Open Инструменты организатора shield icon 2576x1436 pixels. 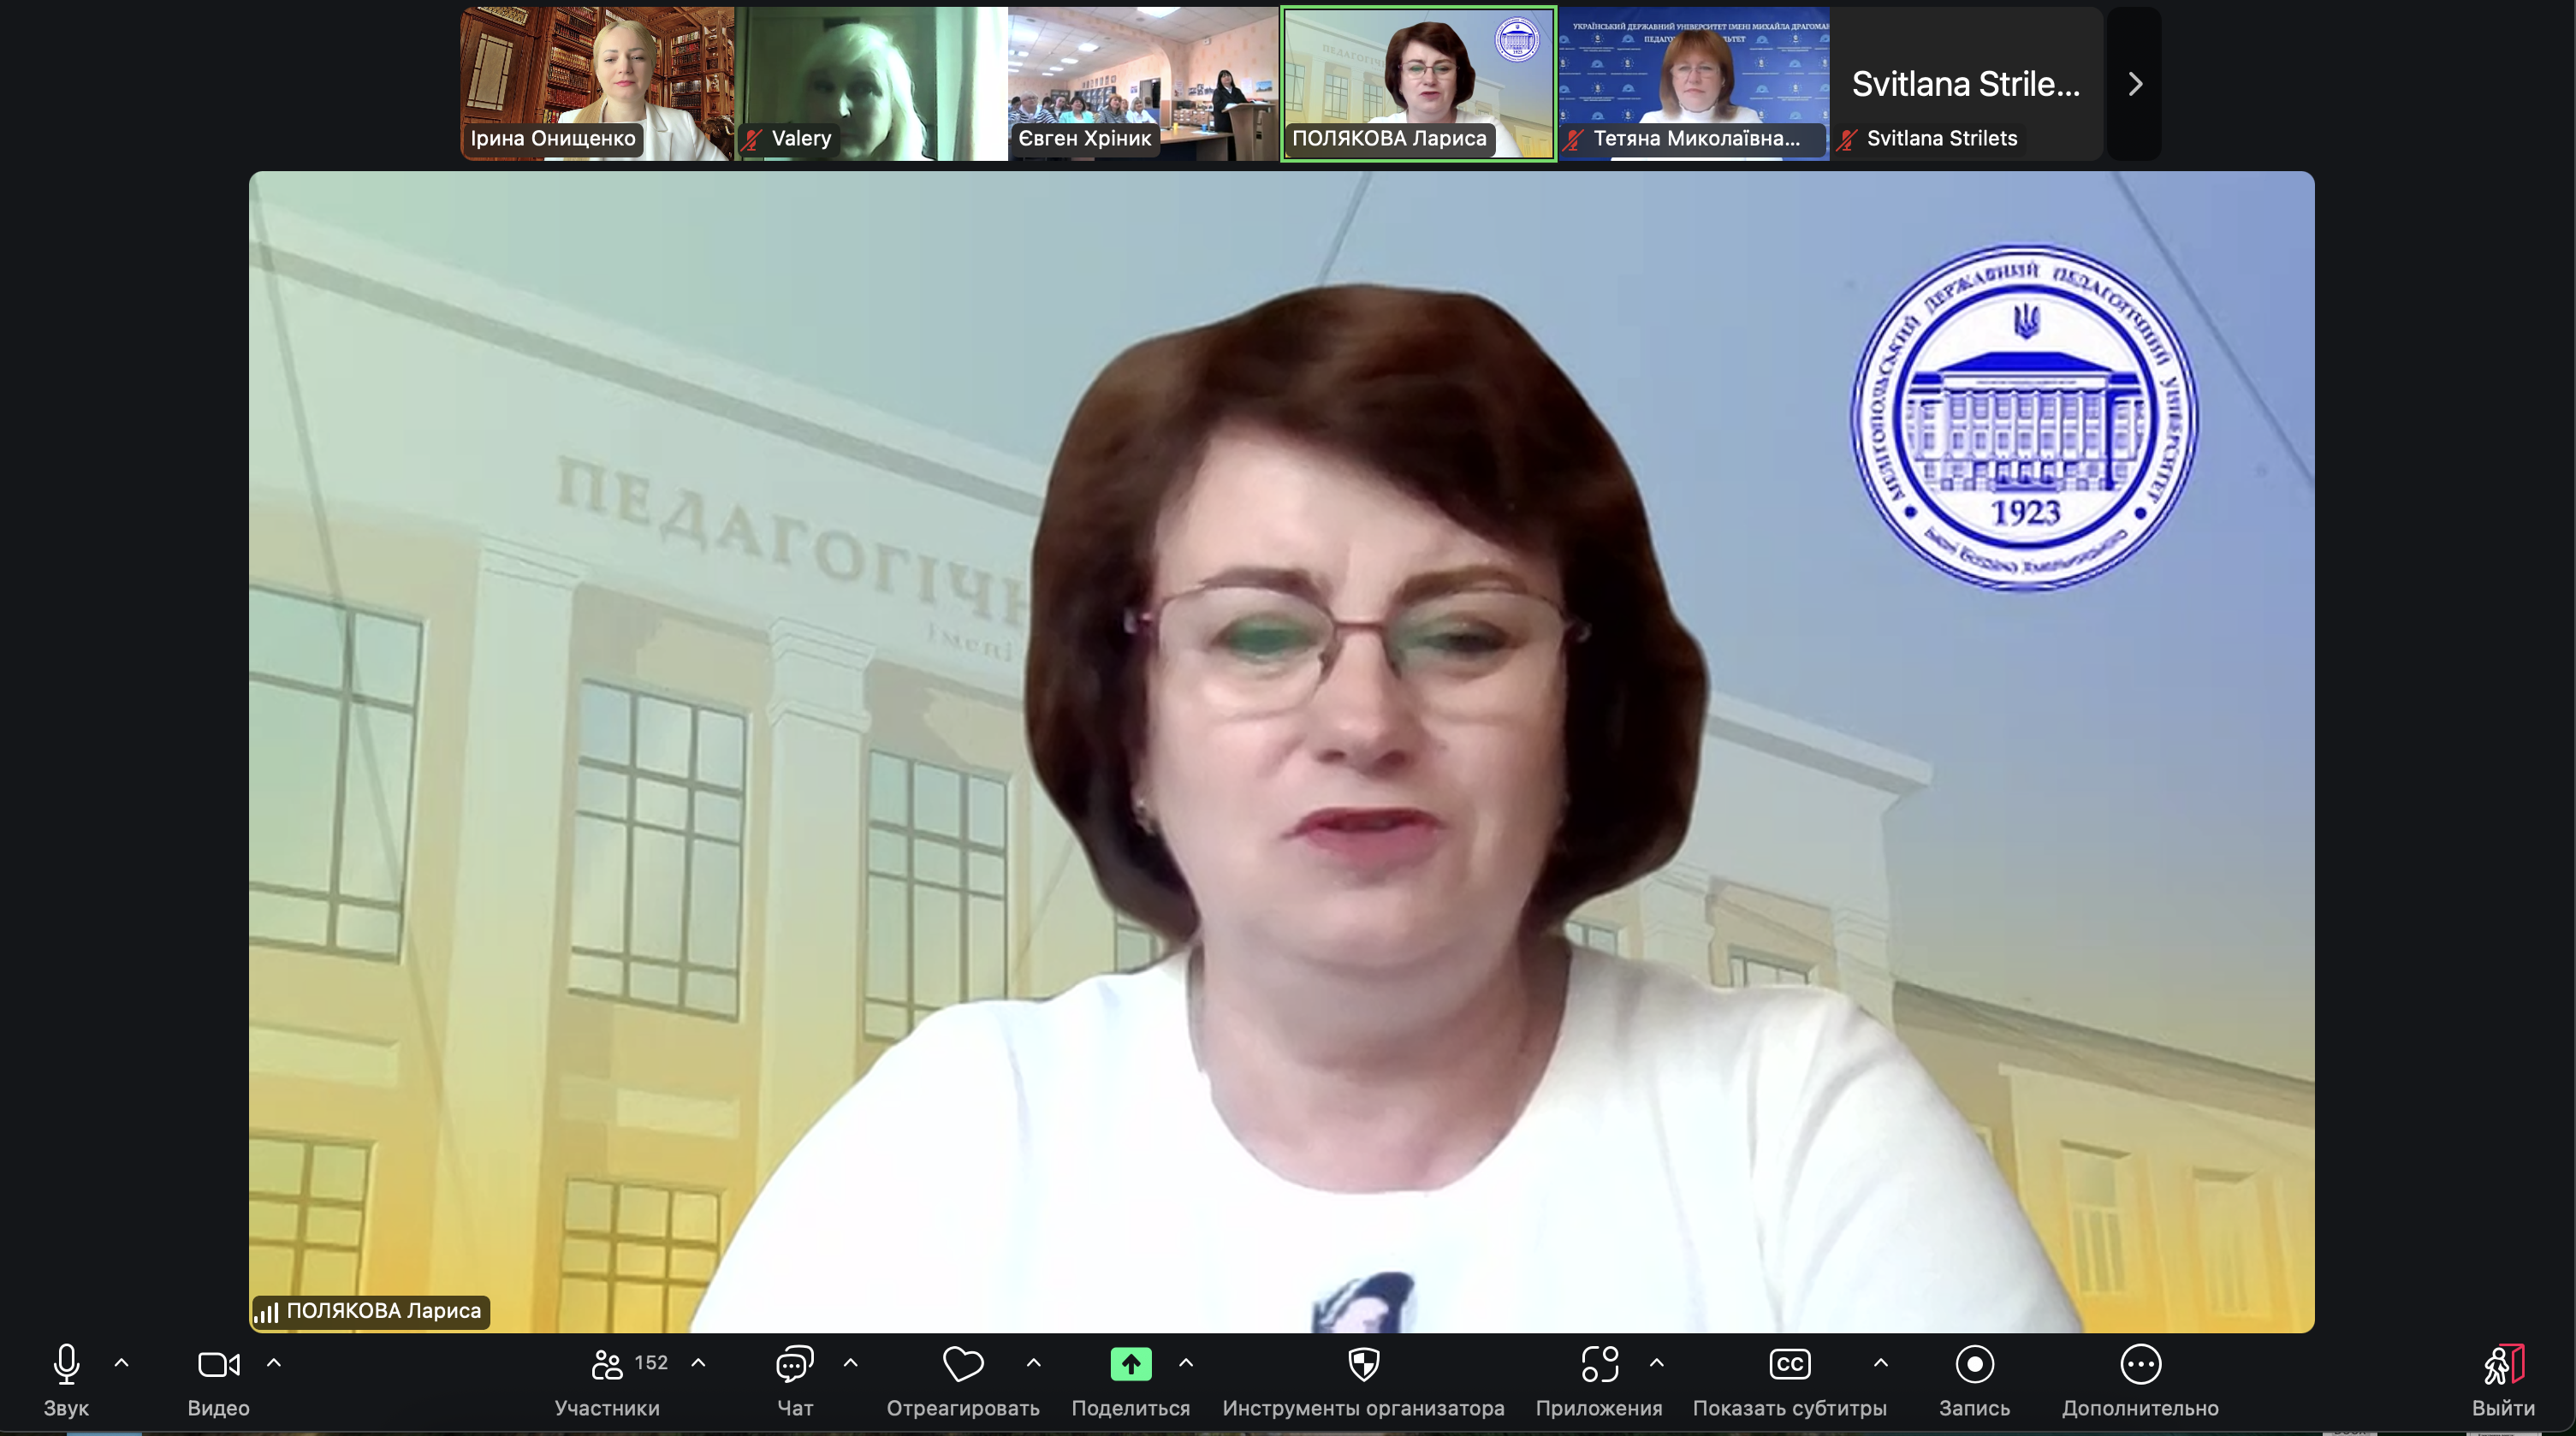[x=1363, y=1364]
